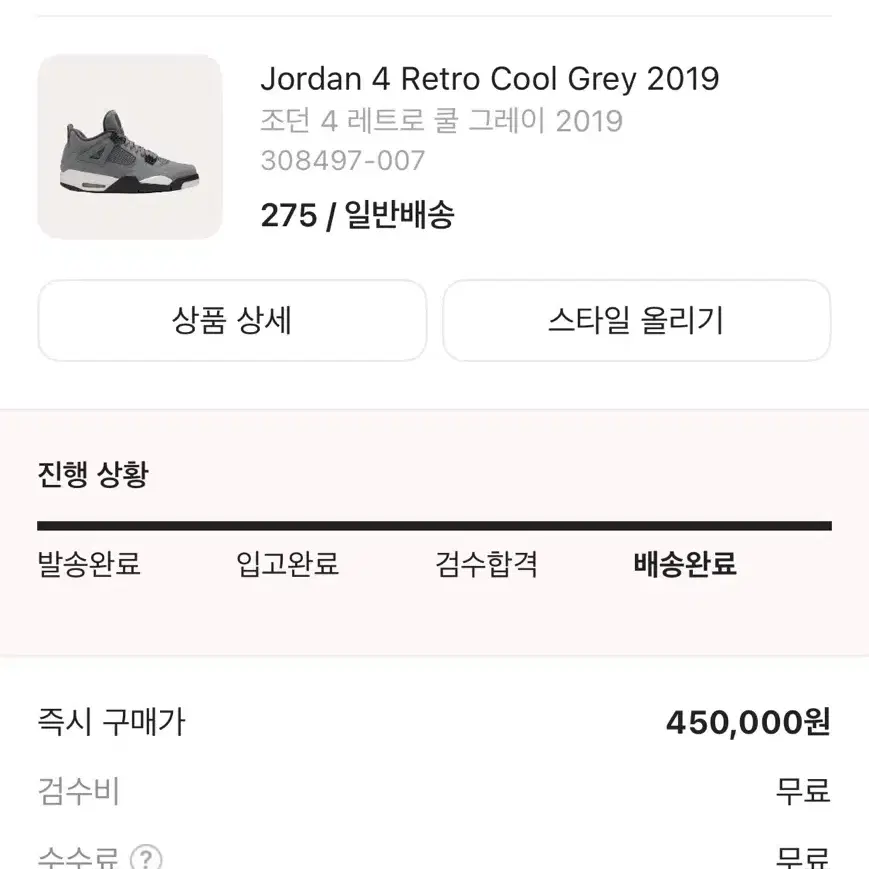
Task: Tap the 스타일 올리기 button
Action: [x=636, y=320]
